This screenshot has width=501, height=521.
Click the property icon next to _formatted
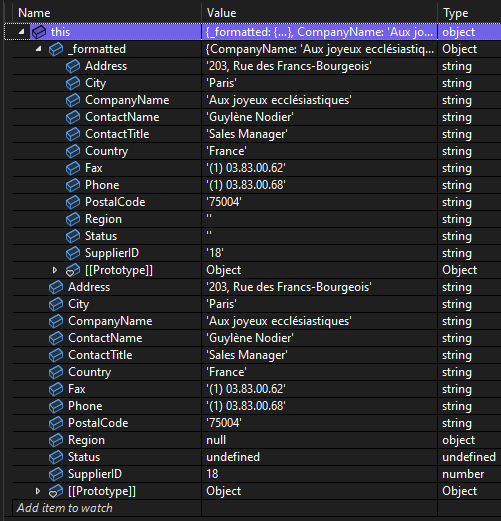(x=56, y=49)
